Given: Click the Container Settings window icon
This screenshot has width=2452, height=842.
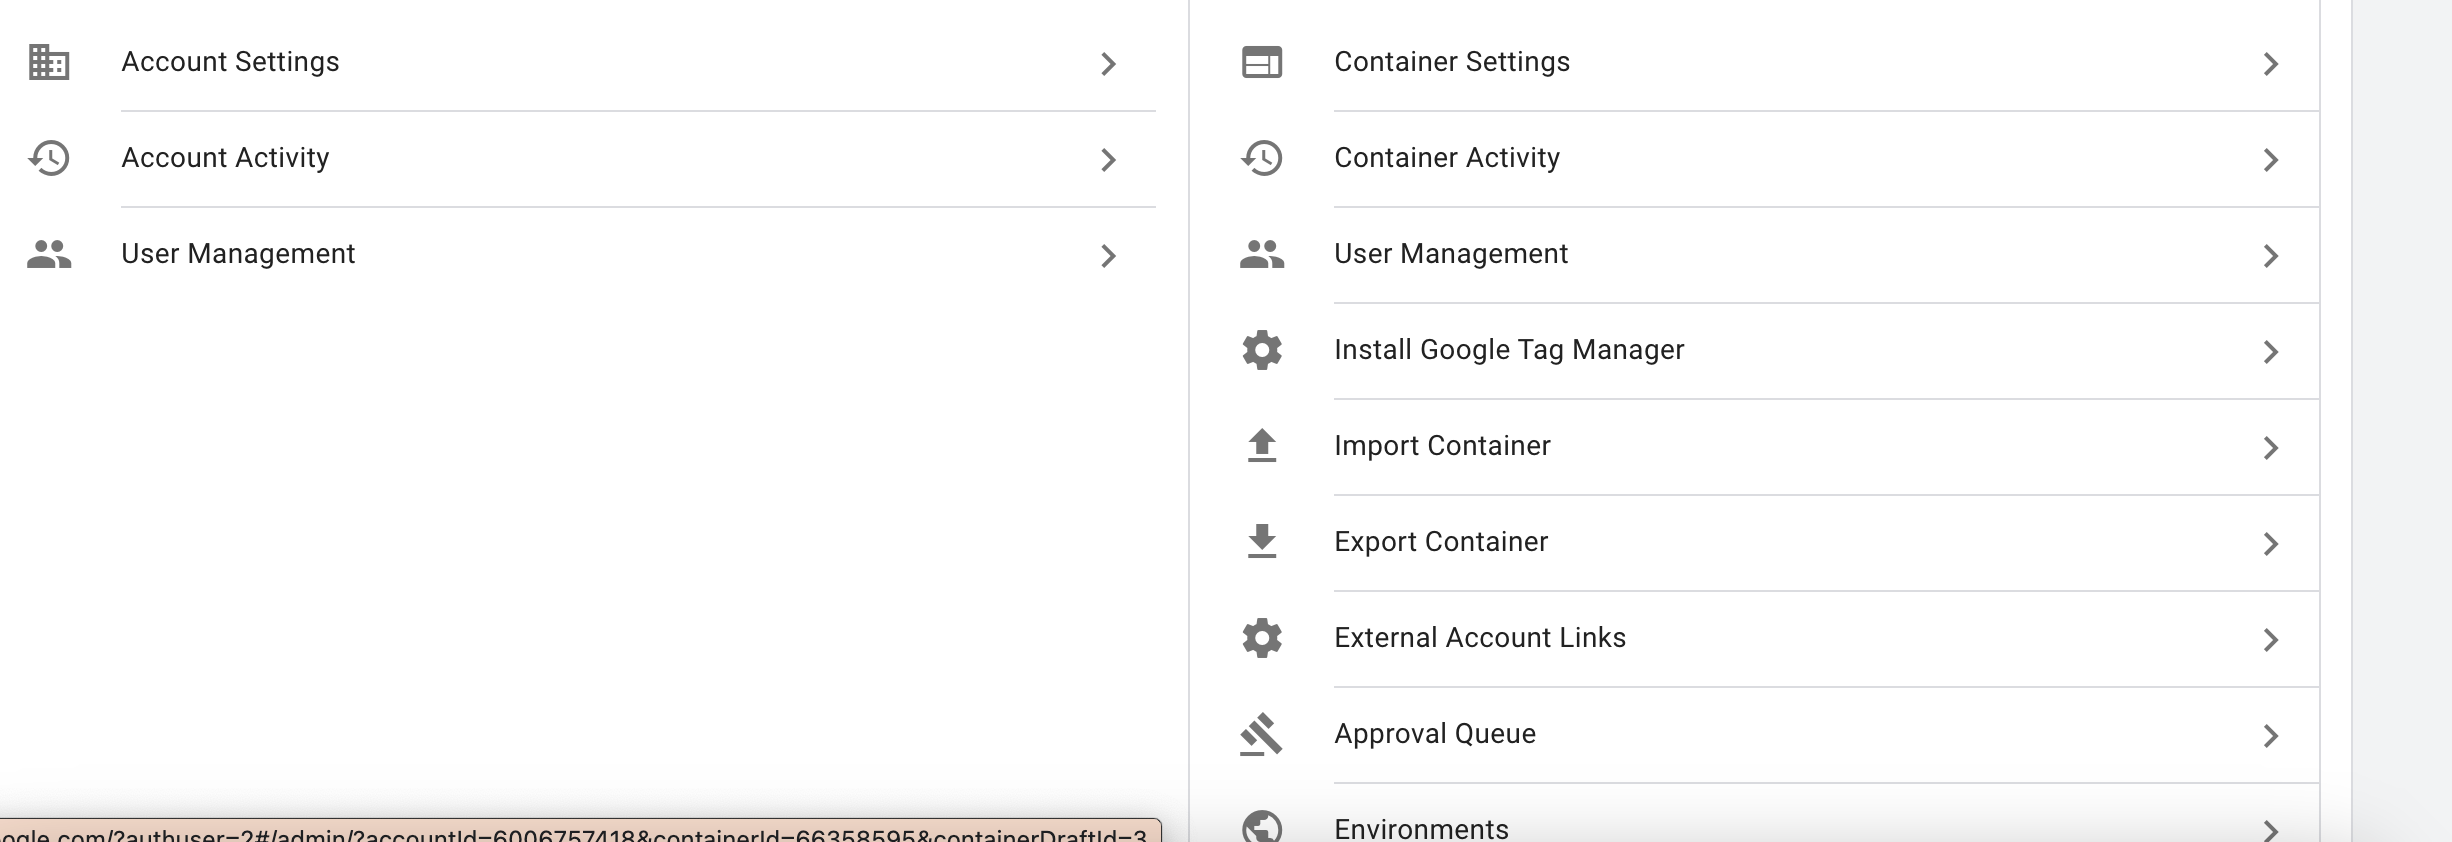Looking at the screenshot, I should [1262, 62].
